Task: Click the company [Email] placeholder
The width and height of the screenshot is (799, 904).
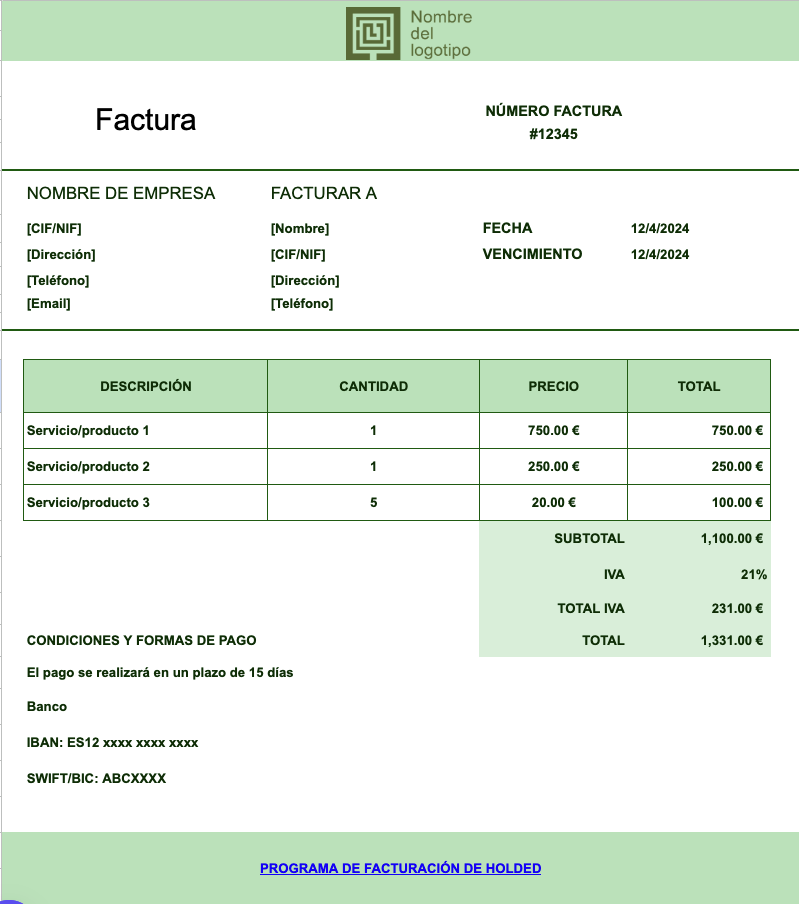Action: coord(48,303)
